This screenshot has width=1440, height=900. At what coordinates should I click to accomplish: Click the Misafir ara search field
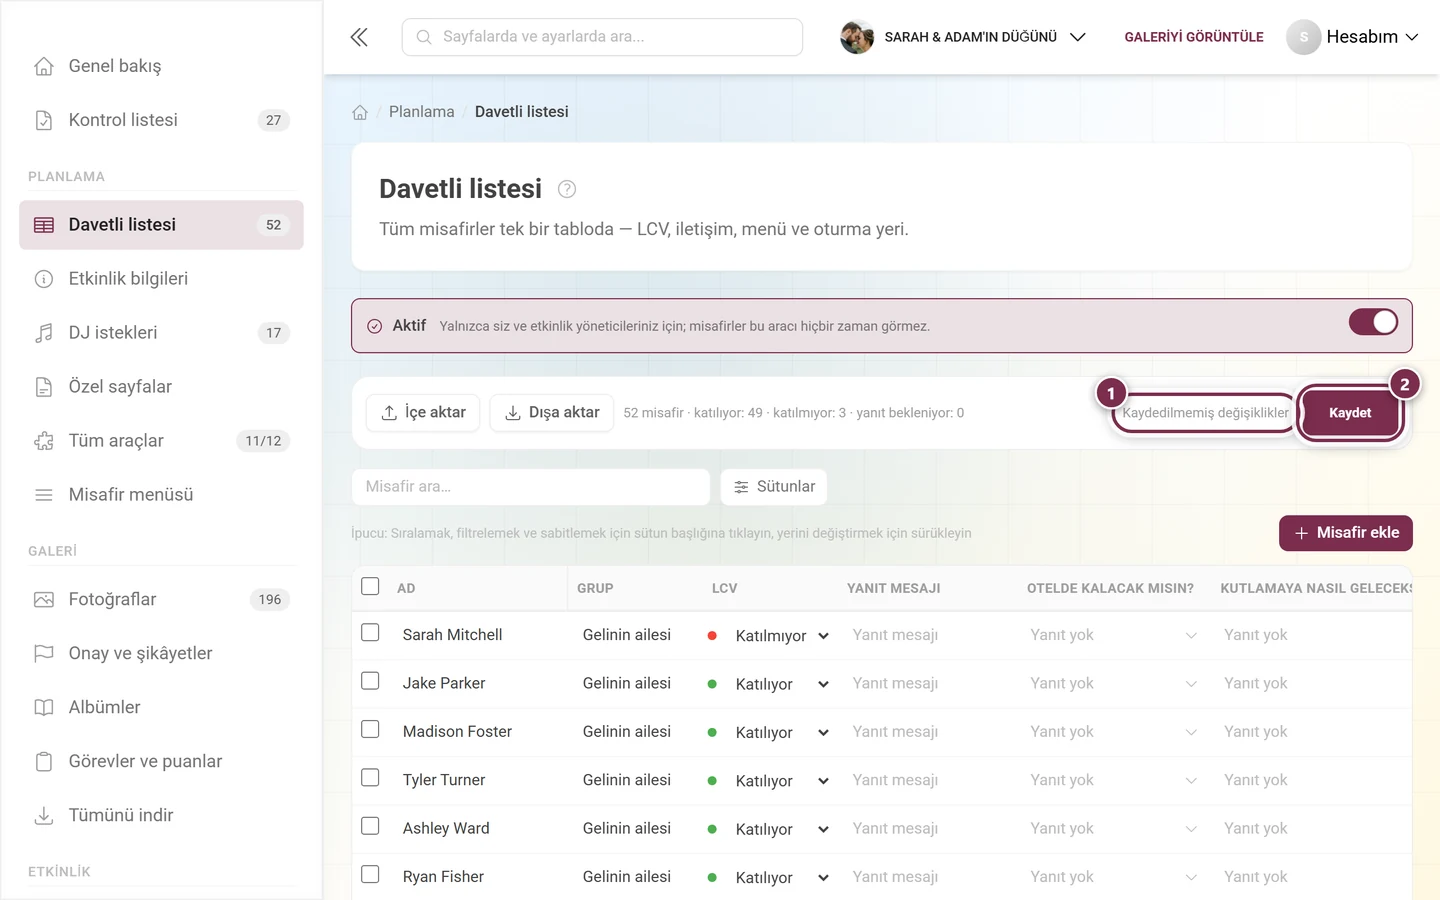click(531, 487)
